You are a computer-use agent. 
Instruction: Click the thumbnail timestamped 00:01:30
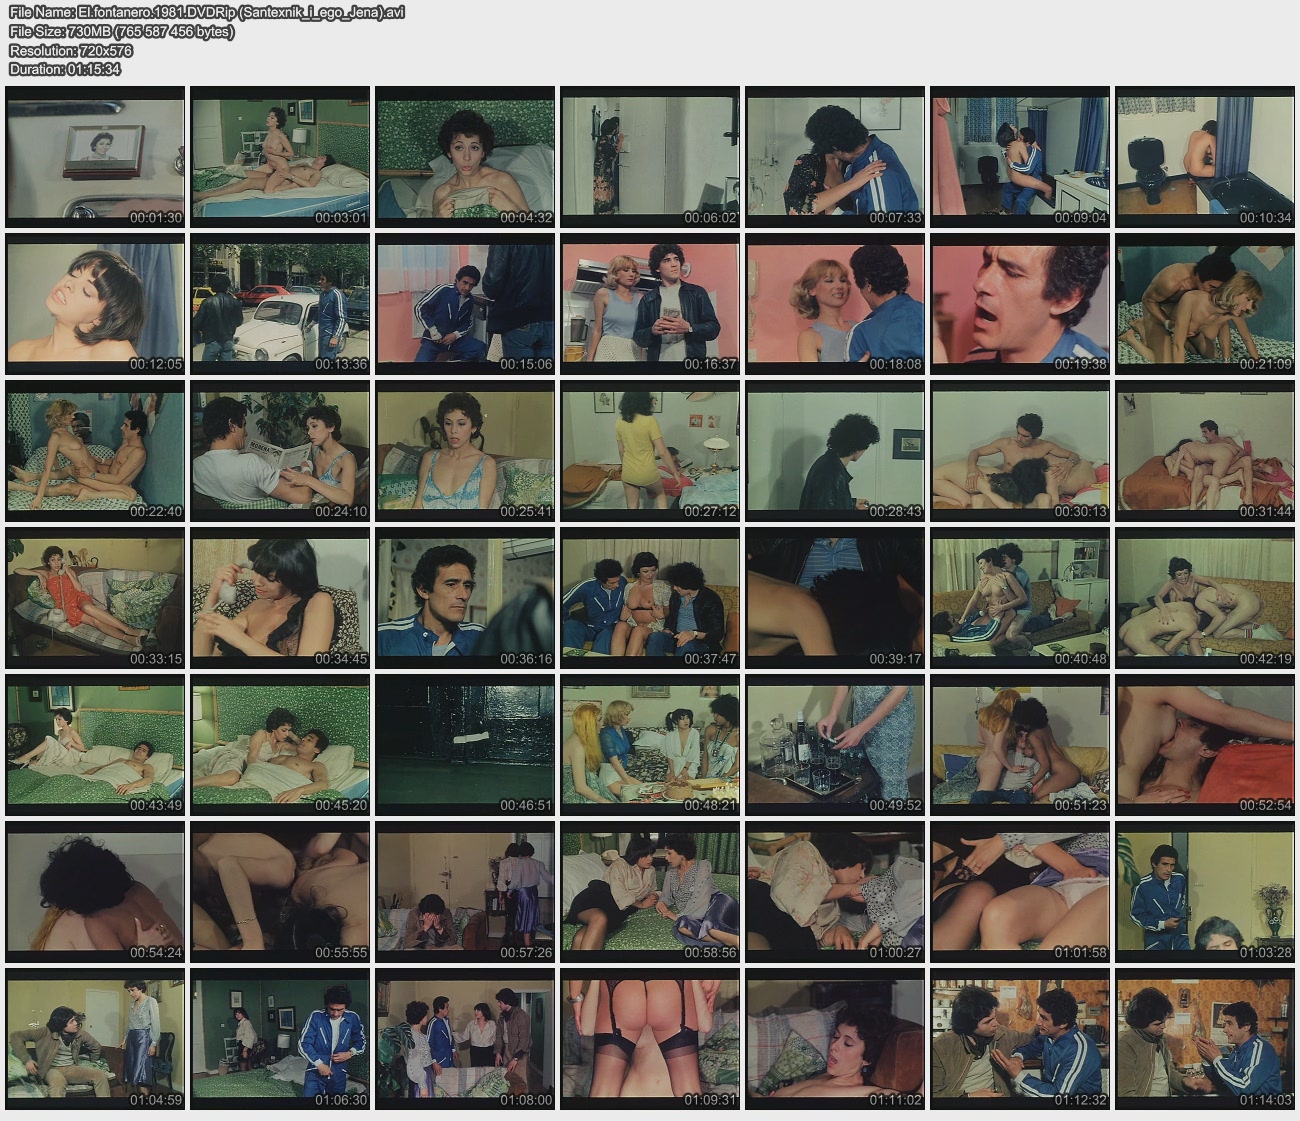[95, 157]
